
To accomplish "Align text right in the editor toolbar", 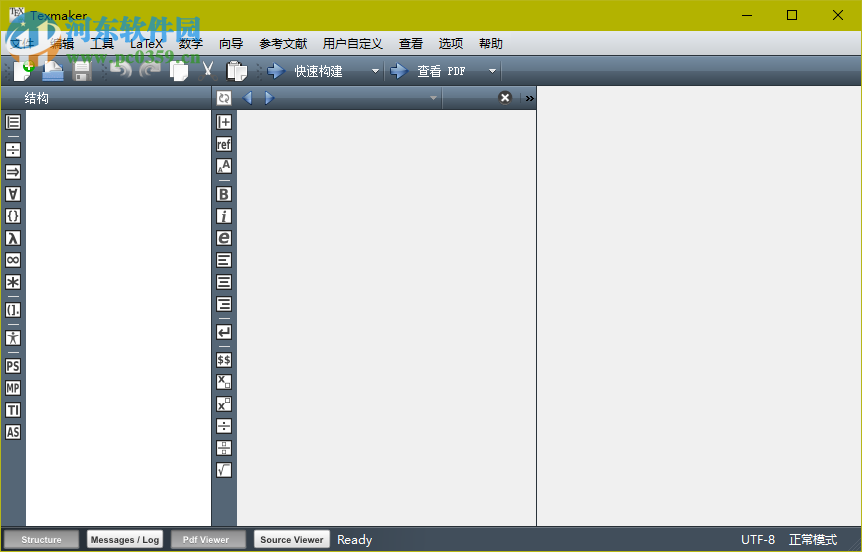I will tap(224, 304).
